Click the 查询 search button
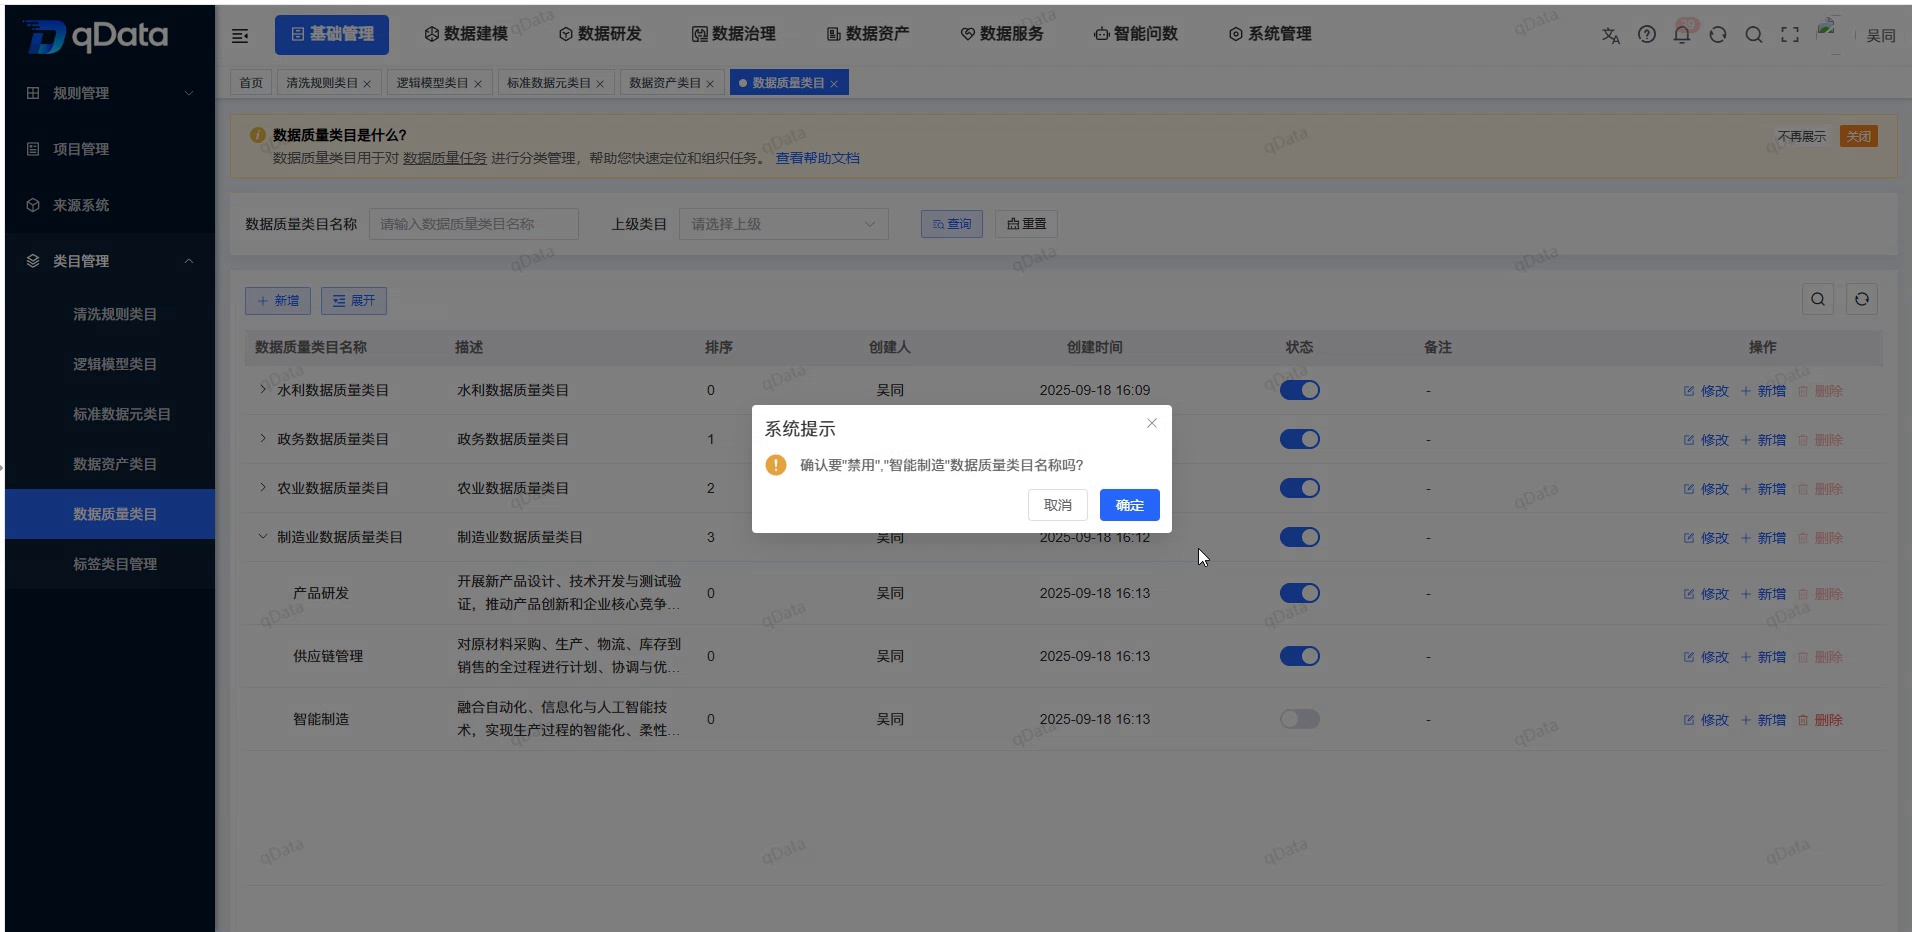 [x=952, y=224]
